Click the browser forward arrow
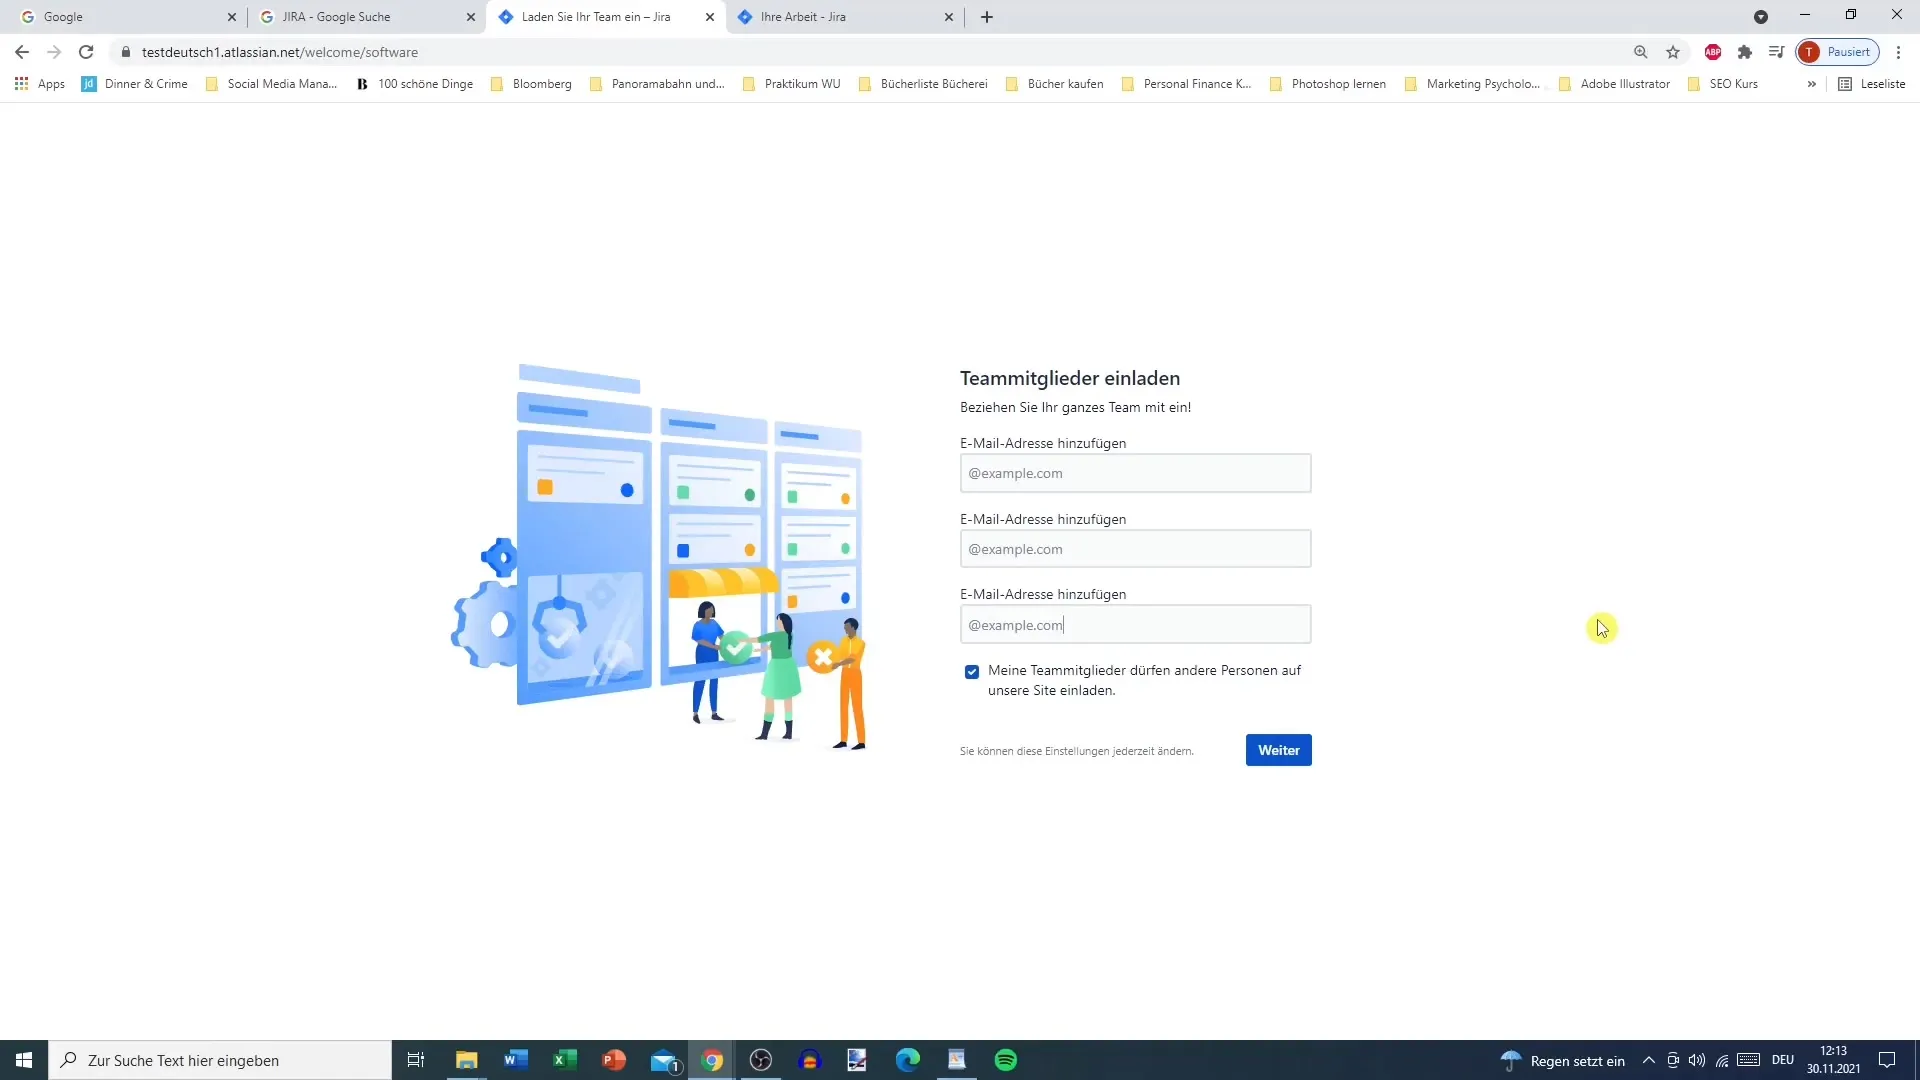 point(54,52)
